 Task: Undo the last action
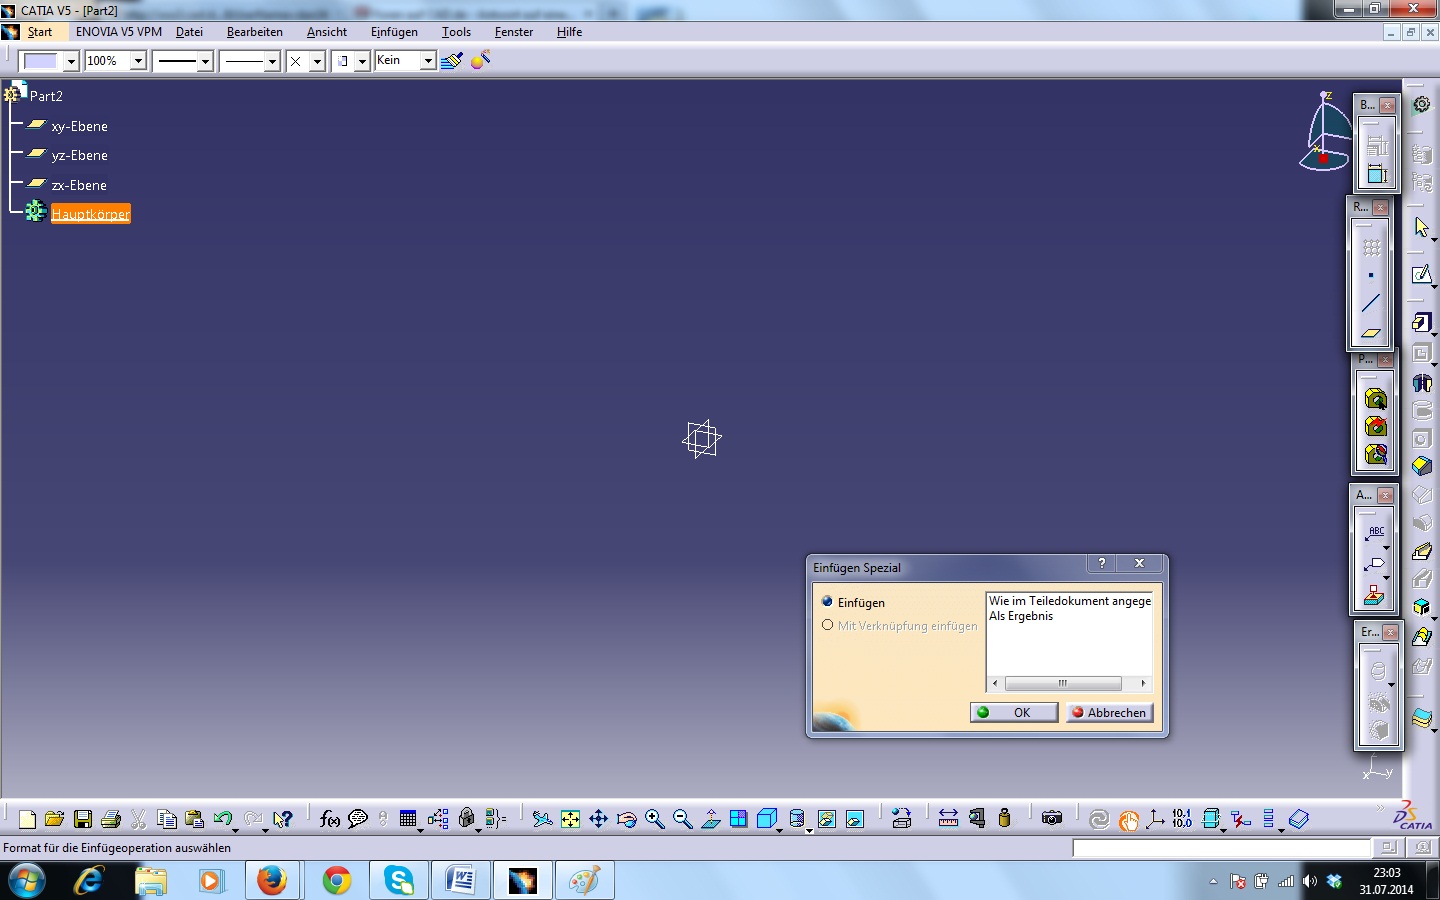(x=222, y=819)
